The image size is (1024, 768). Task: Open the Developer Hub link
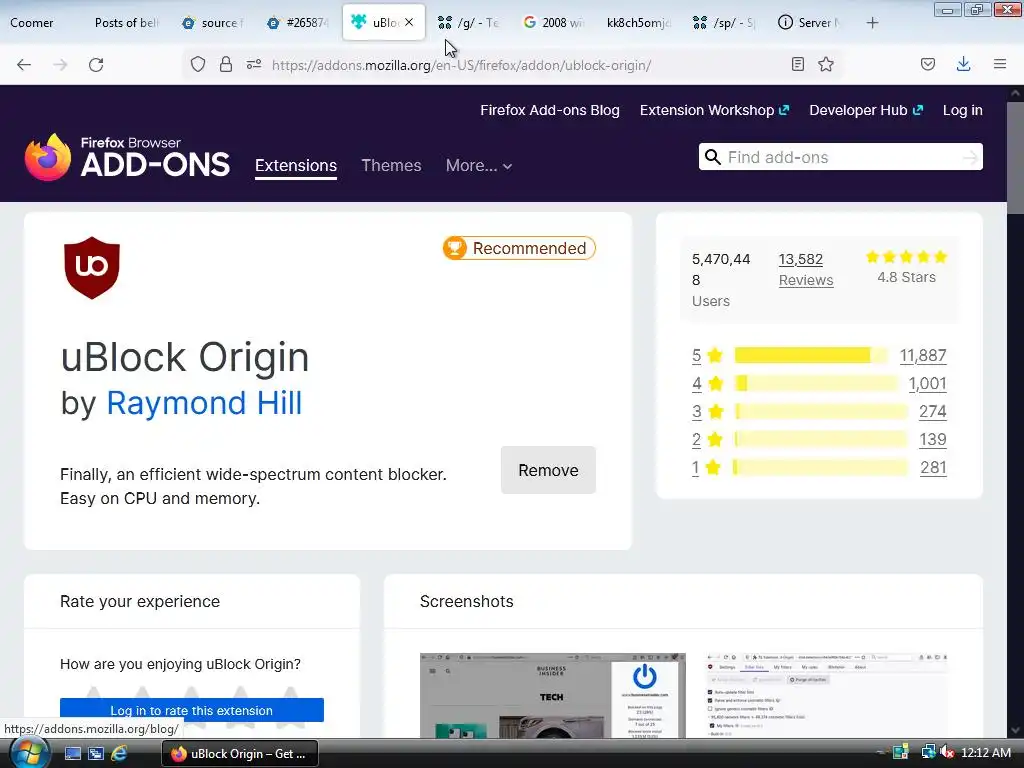(866, 110)
